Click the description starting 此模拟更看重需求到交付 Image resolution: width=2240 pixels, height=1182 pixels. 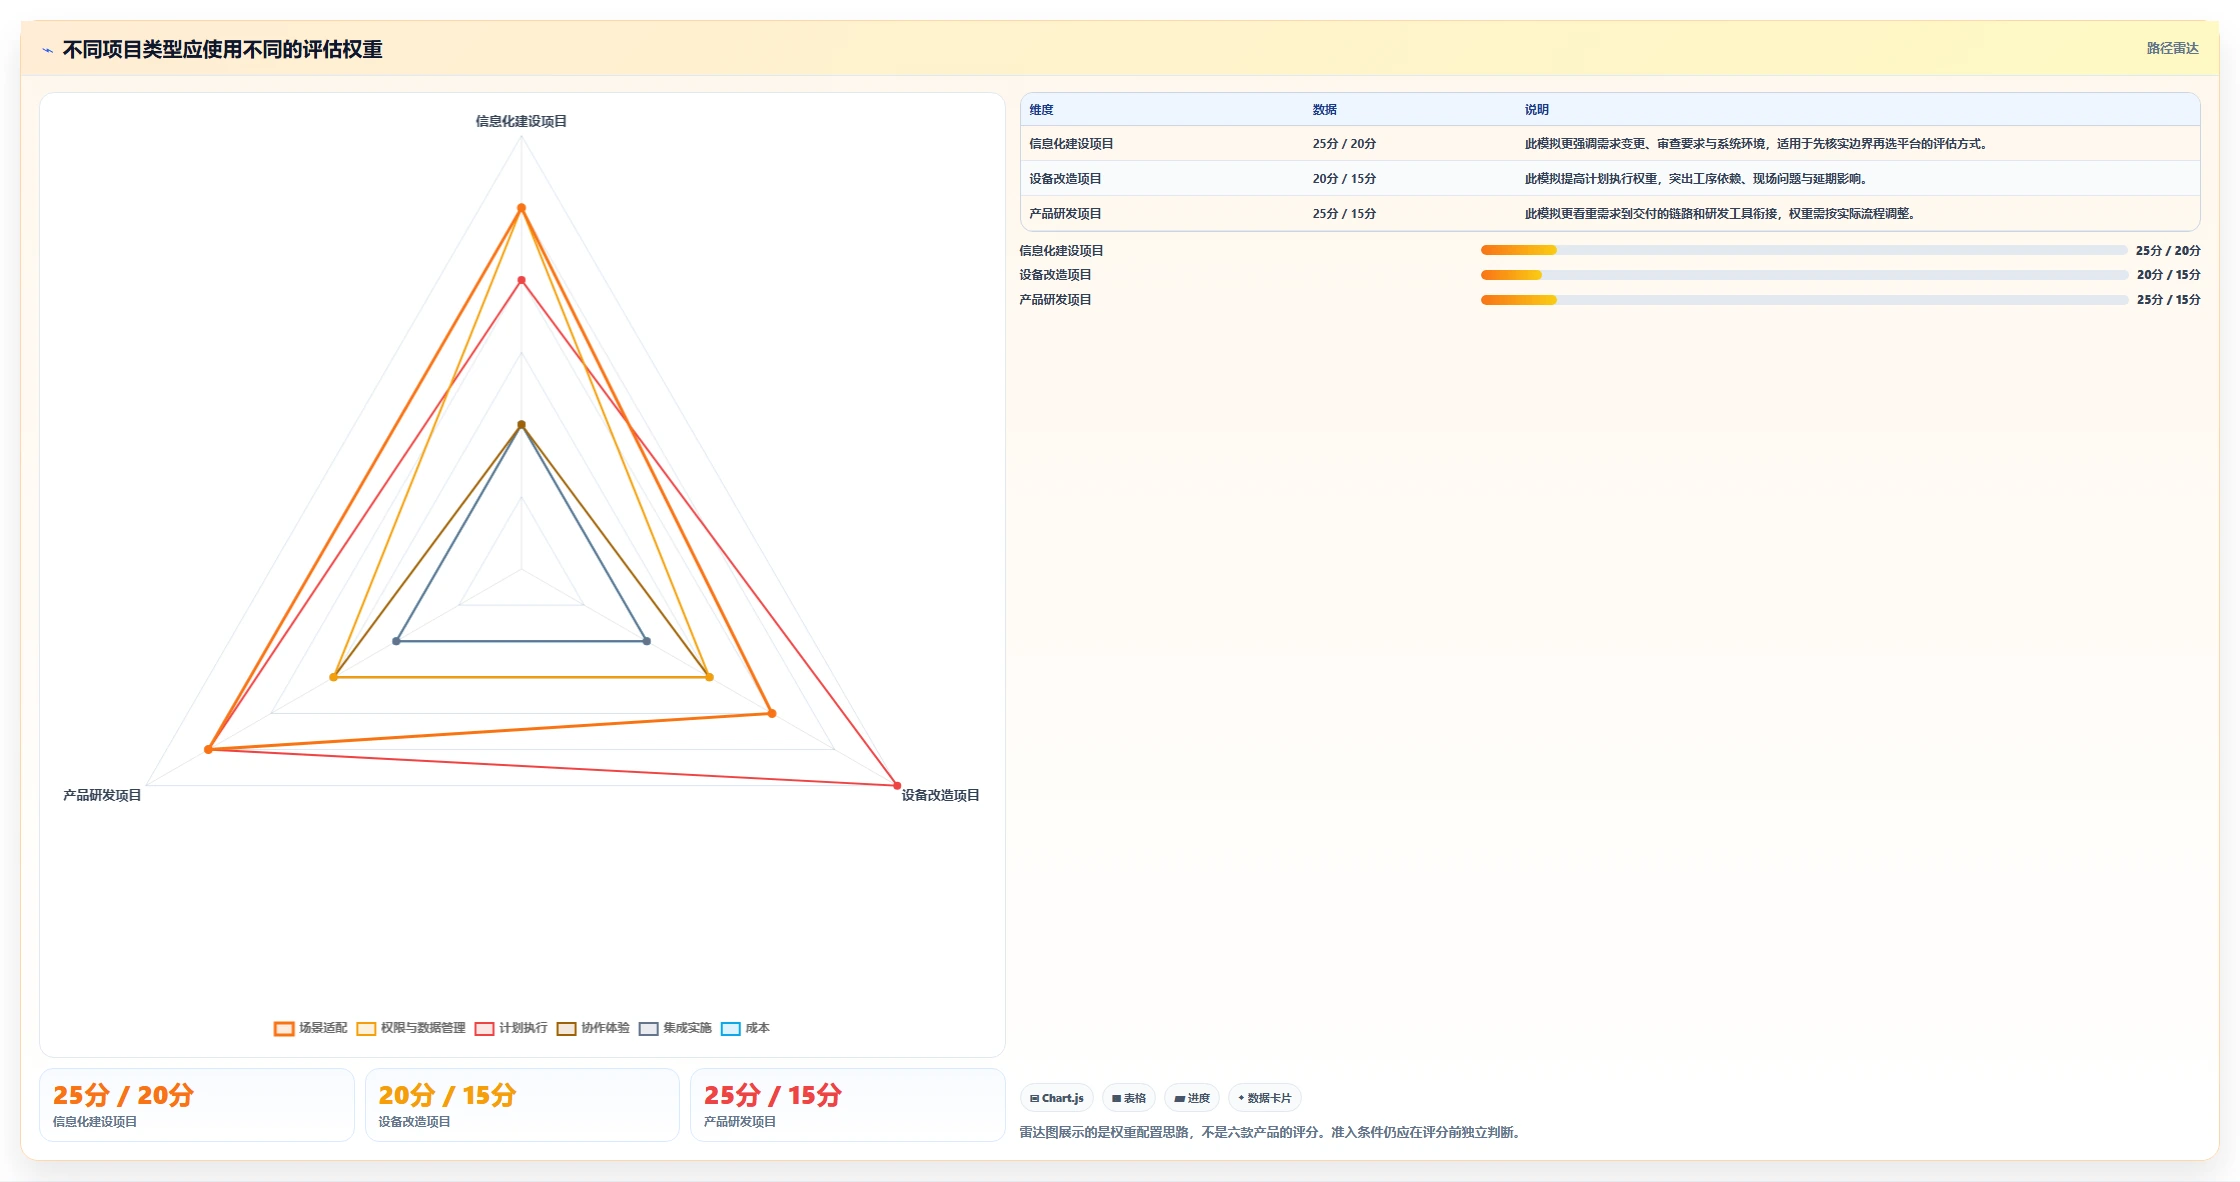pos(1722,214)
